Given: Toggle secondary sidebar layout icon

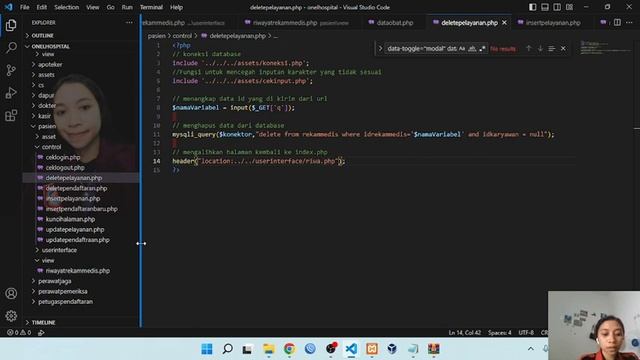Looking at the screenshot, I should 557,7.
